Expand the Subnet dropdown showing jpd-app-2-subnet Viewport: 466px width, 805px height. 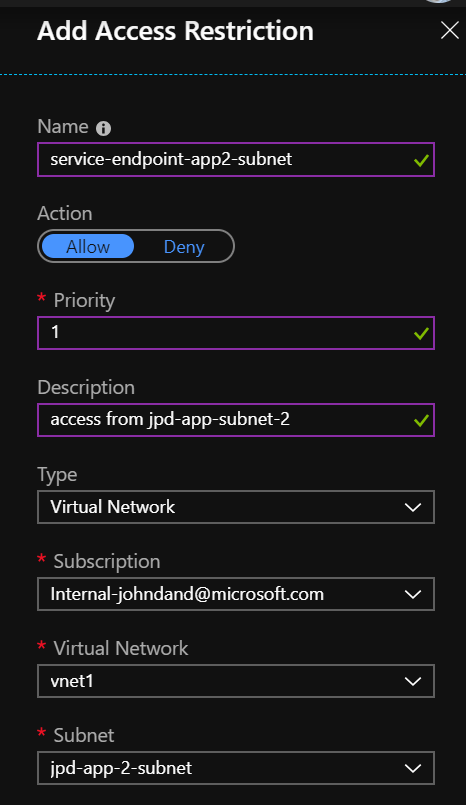(236, 768)
